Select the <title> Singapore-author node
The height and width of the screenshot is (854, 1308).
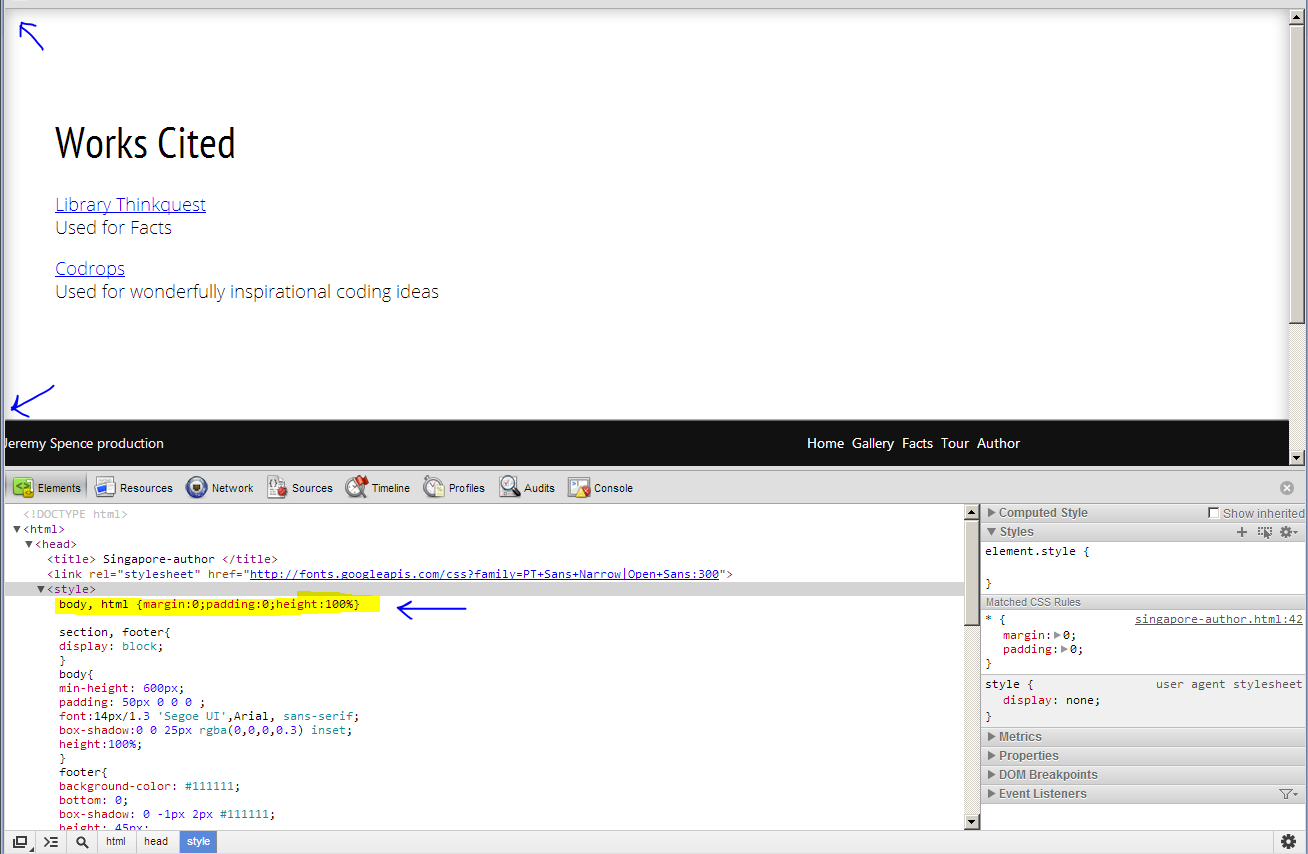(x=162, y=559)
